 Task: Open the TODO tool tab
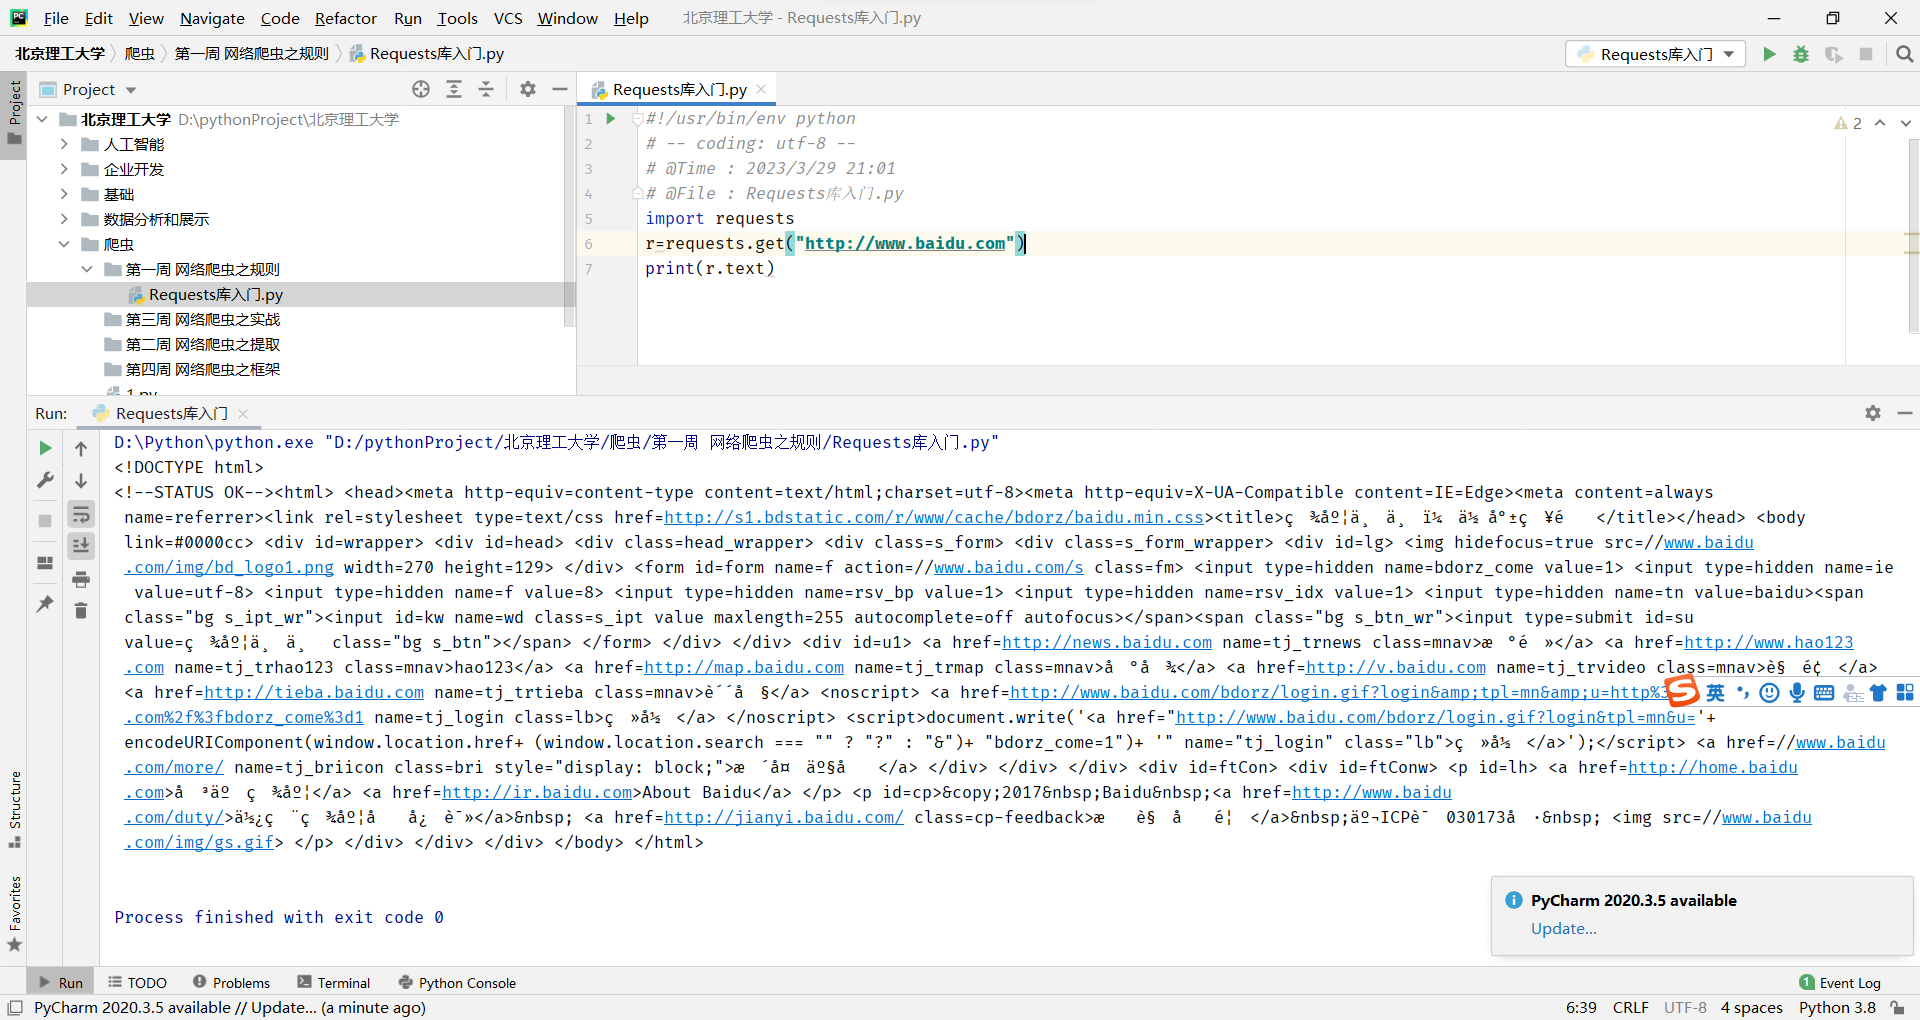click(x=138, y=983)
